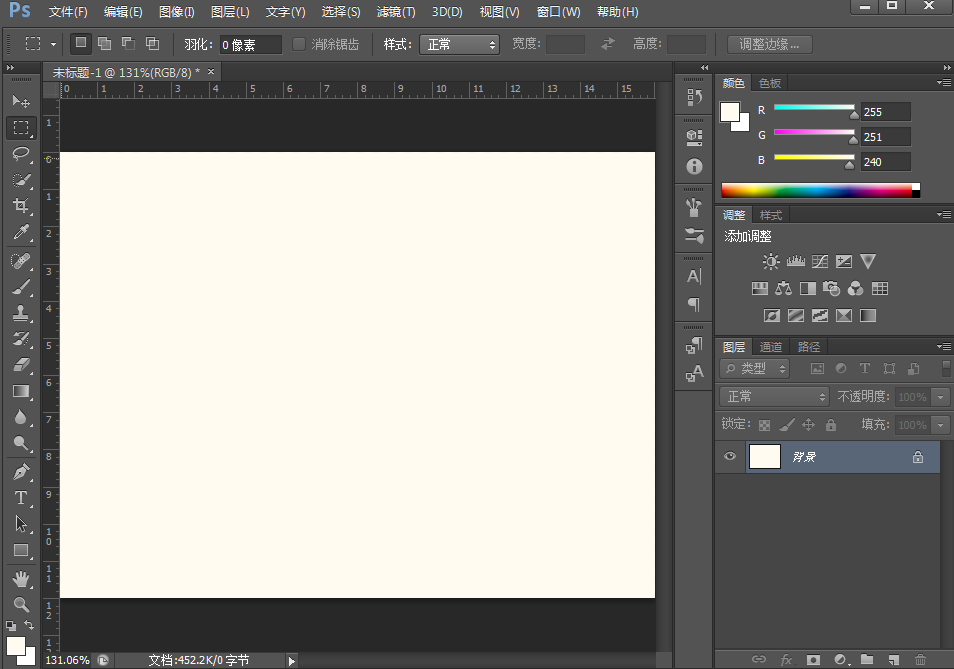
Task: Add a Color Balance adjustment
Action: 783,288
